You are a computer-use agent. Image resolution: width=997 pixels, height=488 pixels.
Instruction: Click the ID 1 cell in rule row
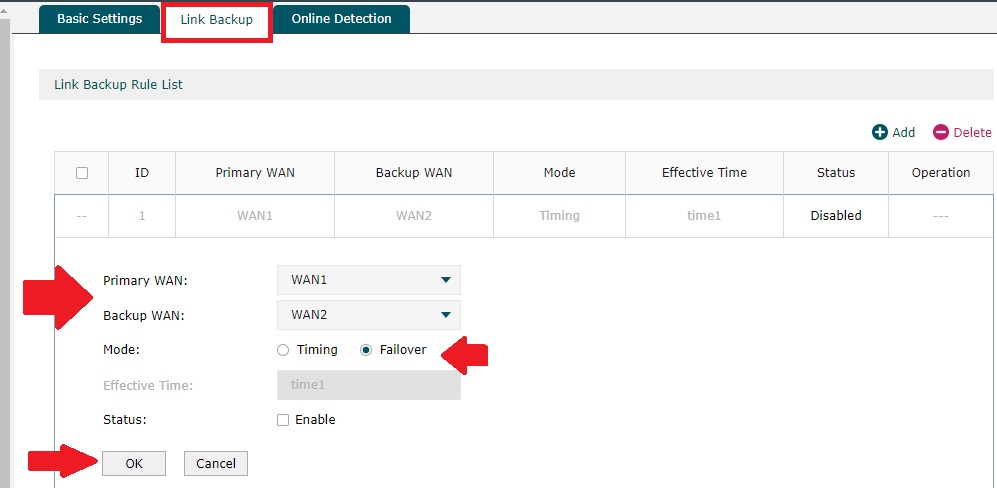[x=142, y=216]
